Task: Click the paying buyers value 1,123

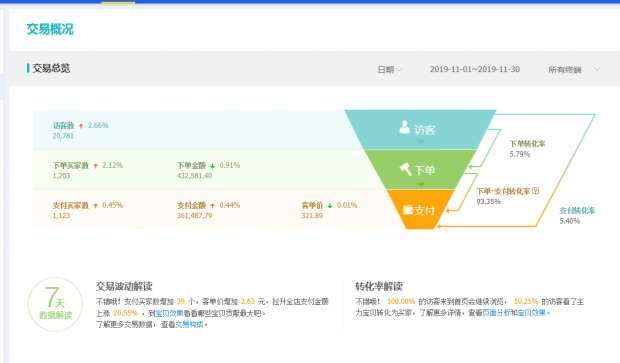Action: click(61, 216)
